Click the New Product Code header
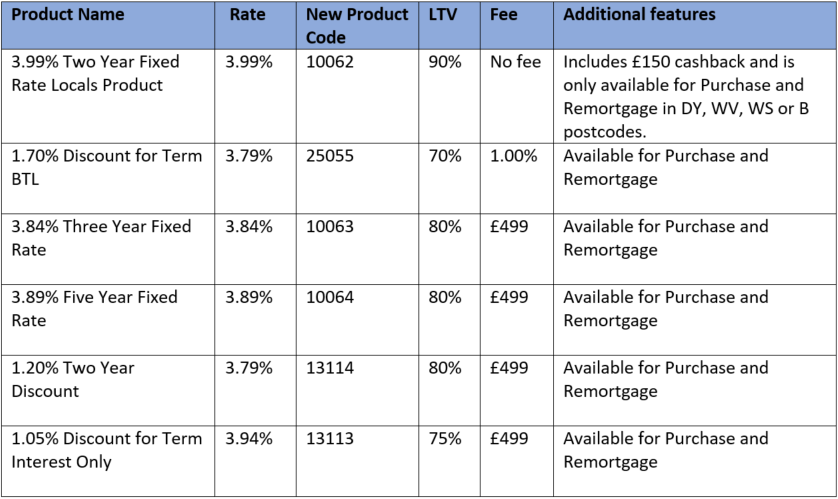Viewport: 838px width, 499px height. pos(356,26)
